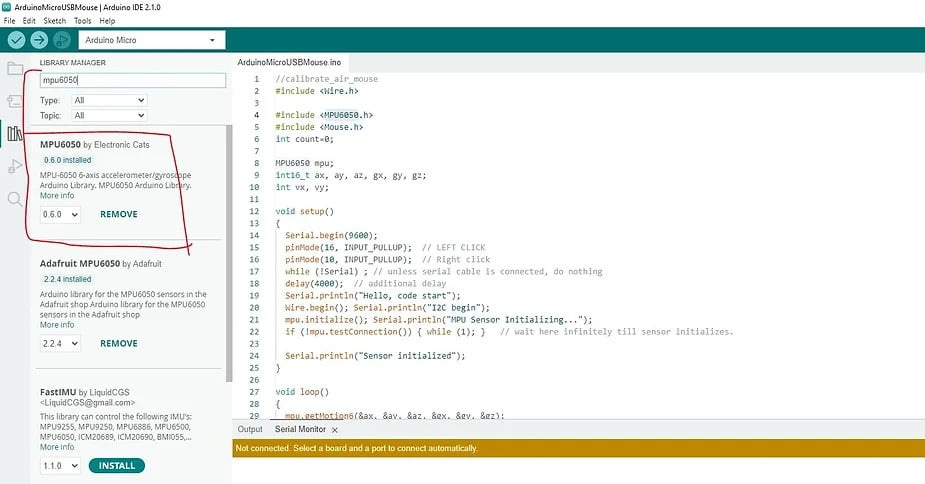The height and width of the screenshot is (484, 925).
Task: Open the Adafruit MPU6050 2.2.4 version dropdown
Action: [60, 343]
